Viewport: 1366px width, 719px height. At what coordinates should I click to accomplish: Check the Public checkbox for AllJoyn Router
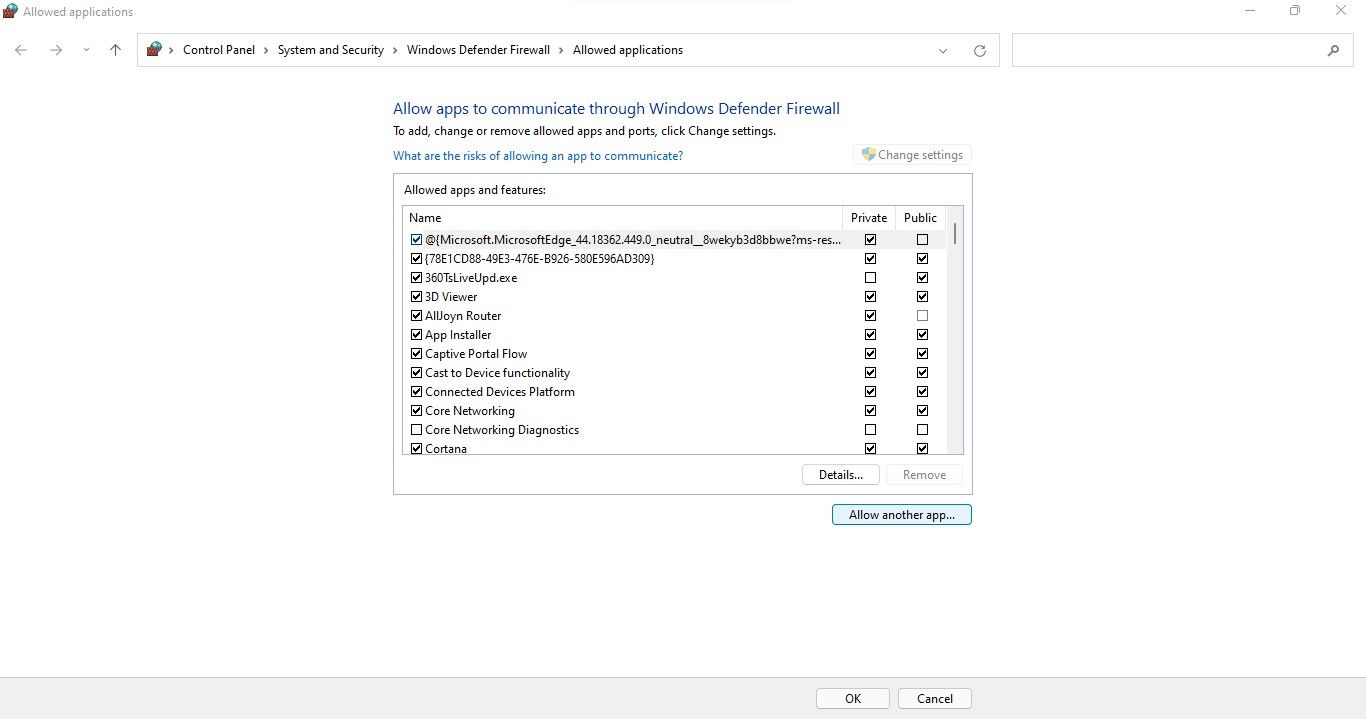922,315
